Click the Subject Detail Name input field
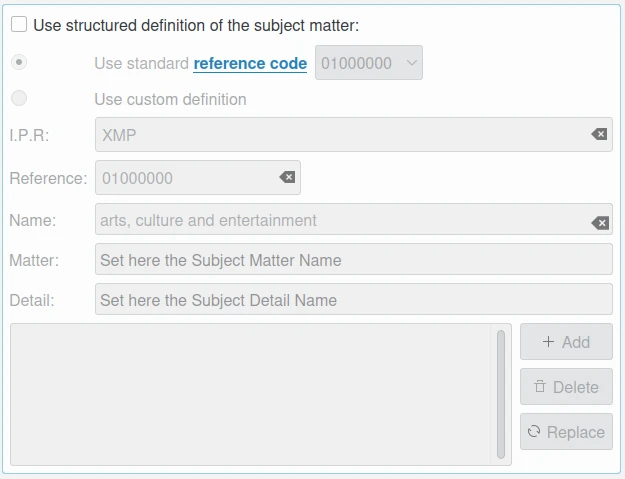The image size is (625, 479). [353, 300]
